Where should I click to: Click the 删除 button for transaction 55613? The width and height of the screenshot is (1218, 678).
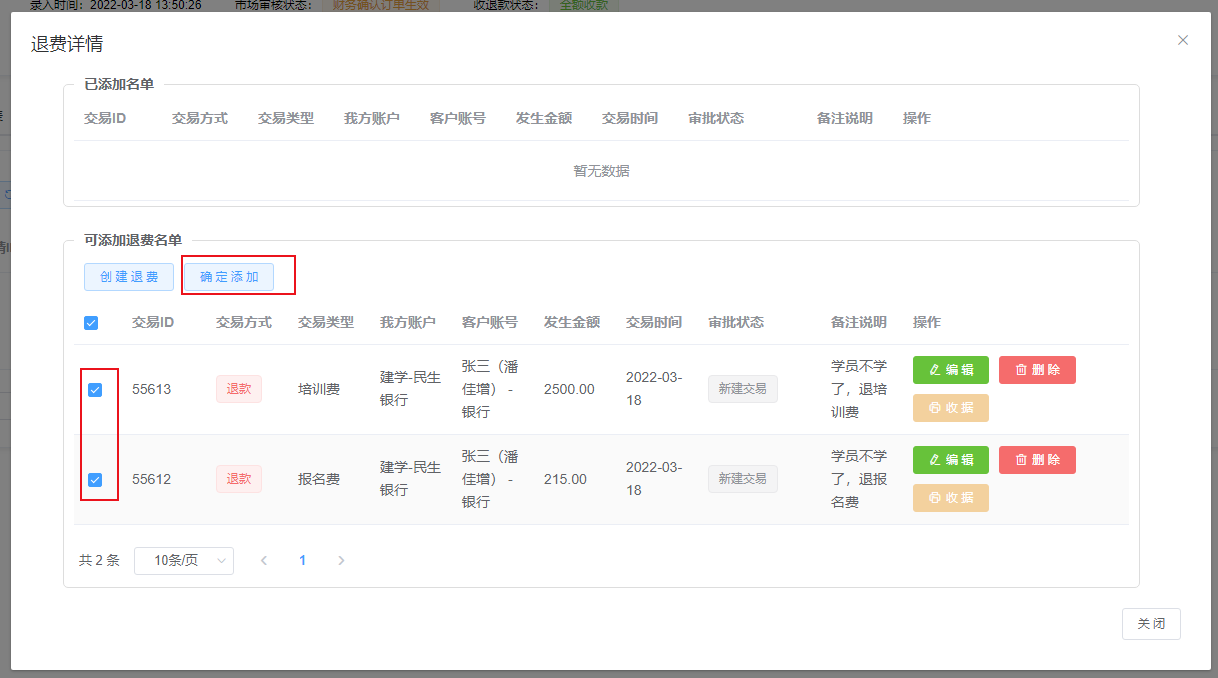(x=1037, y=370)
